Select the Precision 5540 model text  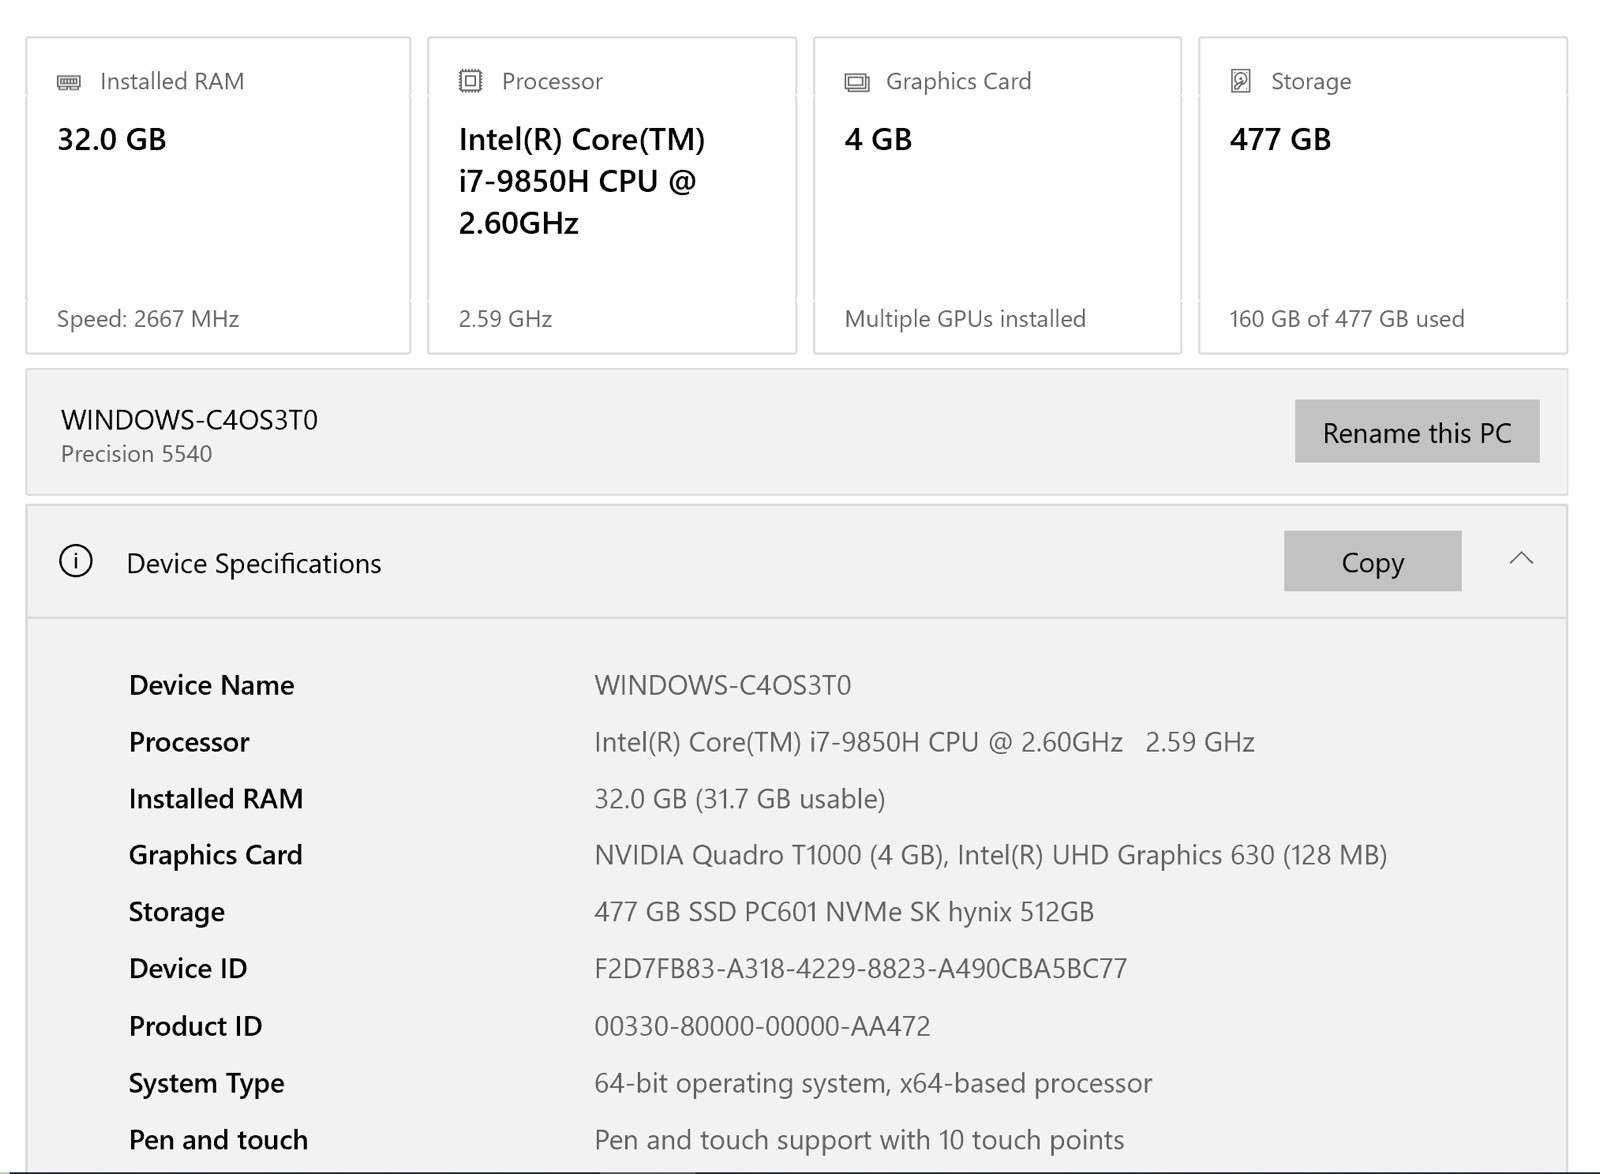pos(137,454)
